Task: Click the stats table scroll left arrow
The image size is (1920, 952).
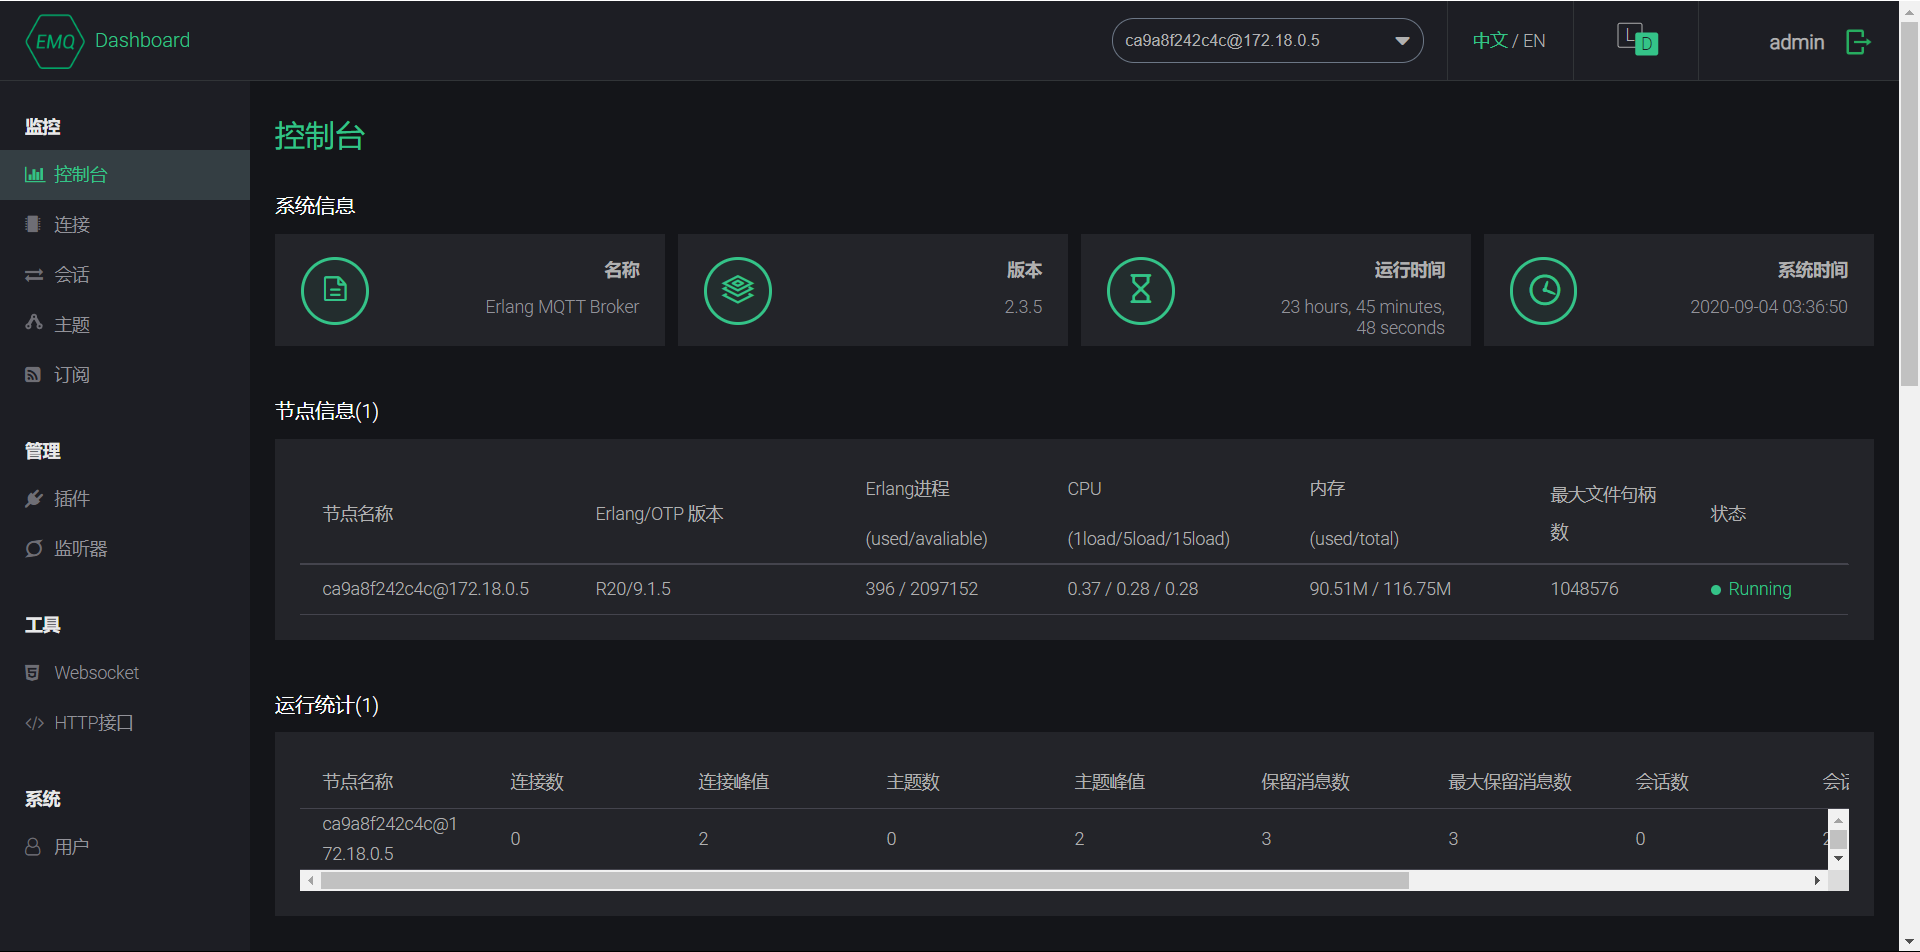Action: click(x=311, y=880)
